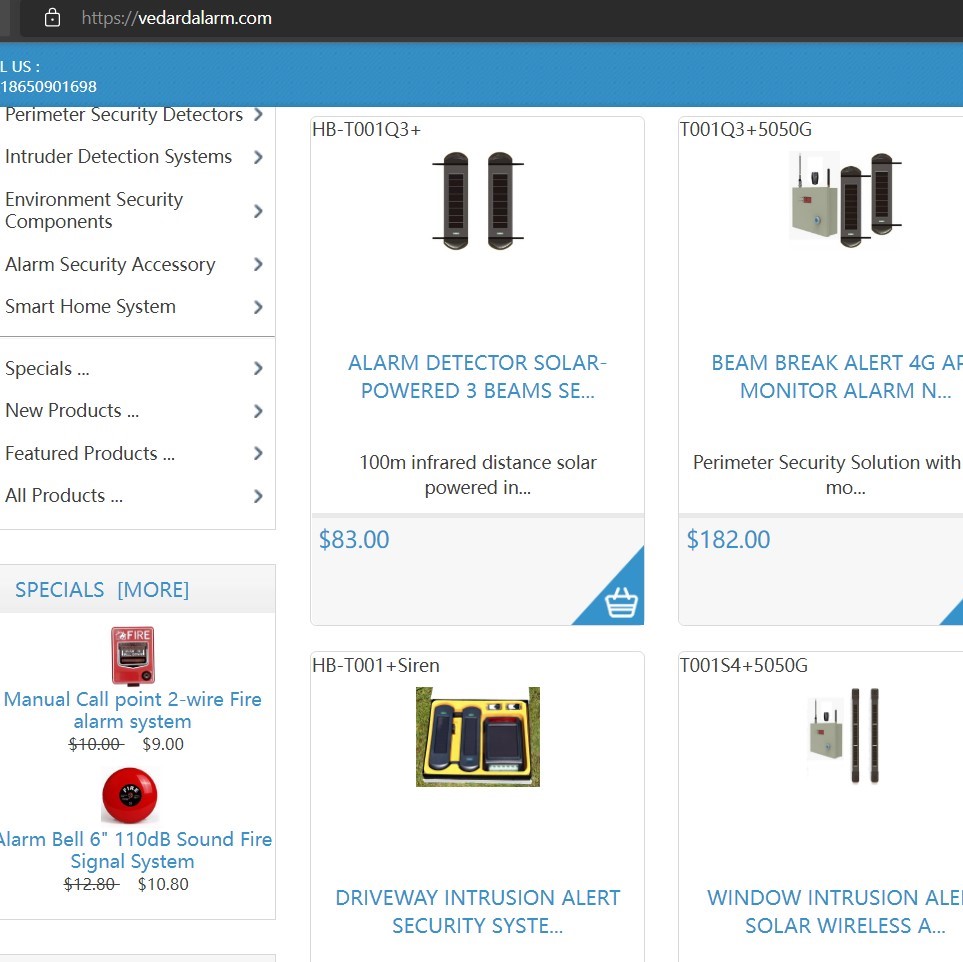This screenshot has width=963, height=962.
Task: Expand the Featured Products category
Action: (258, 453)
